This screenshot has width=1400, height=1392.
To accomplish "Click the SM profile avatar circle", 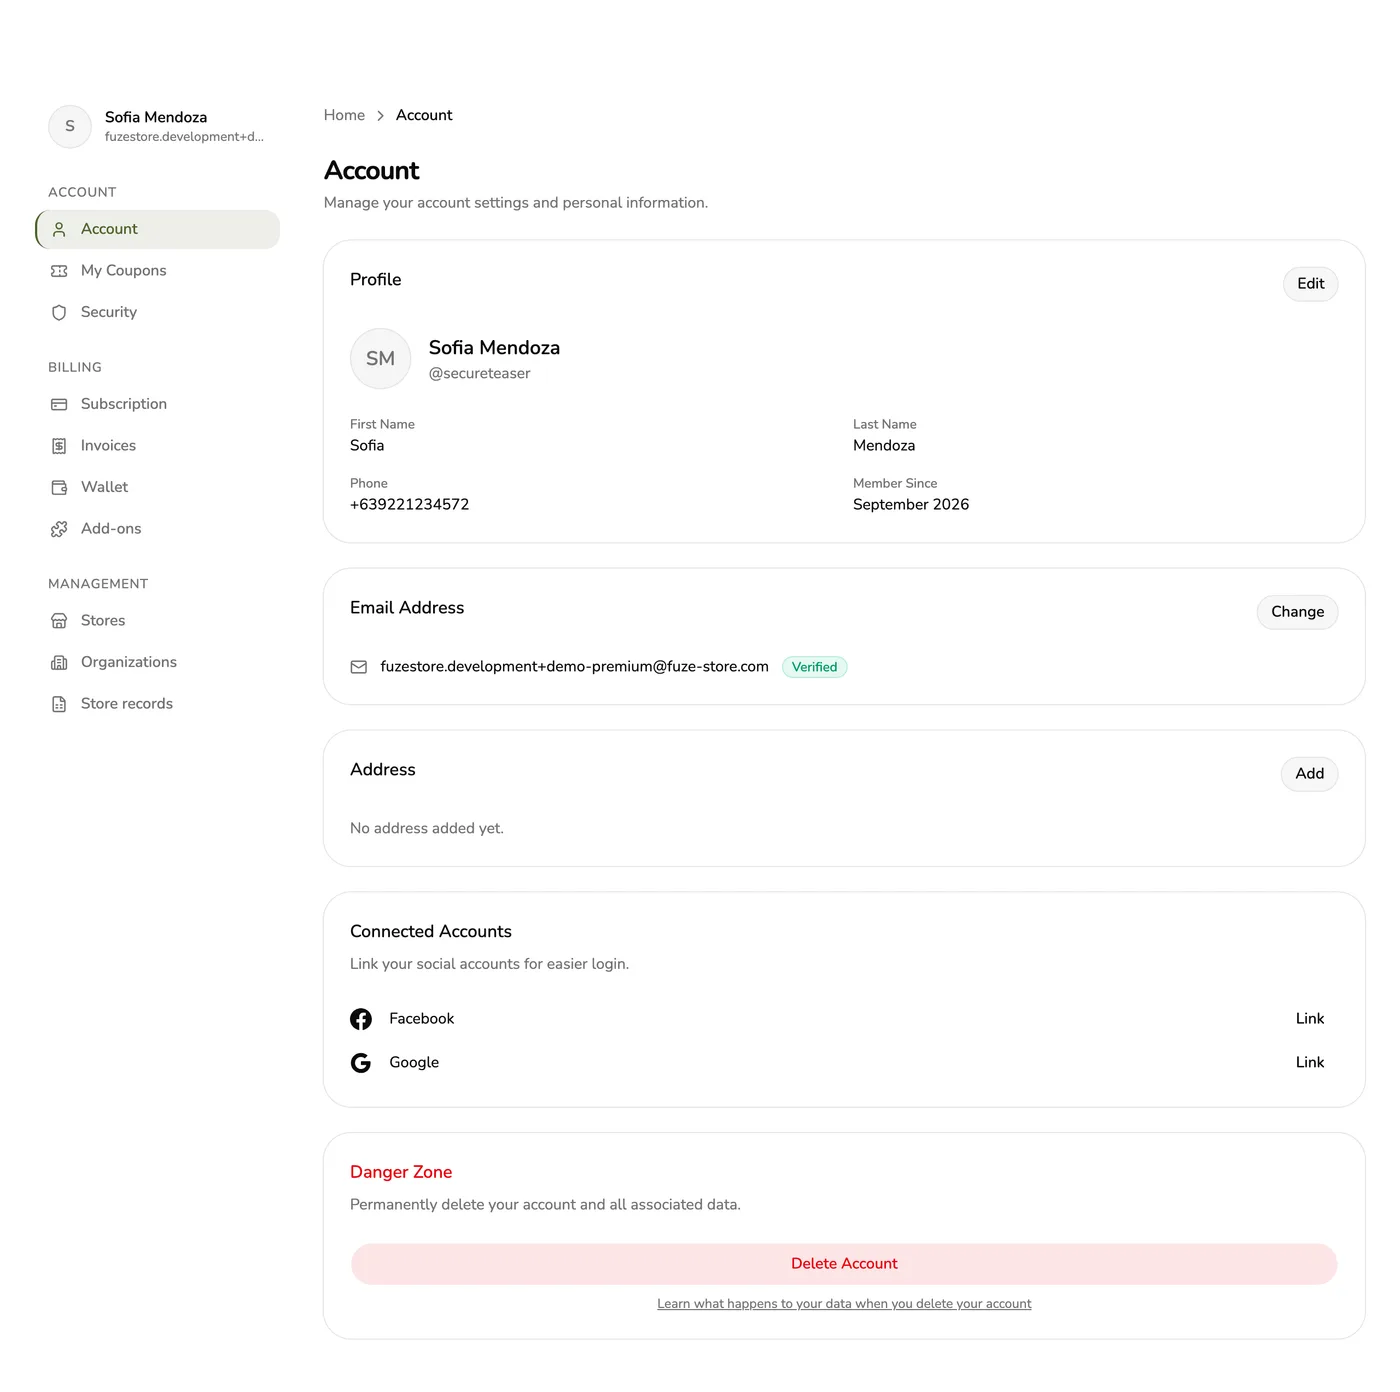I will pos(380,358).
